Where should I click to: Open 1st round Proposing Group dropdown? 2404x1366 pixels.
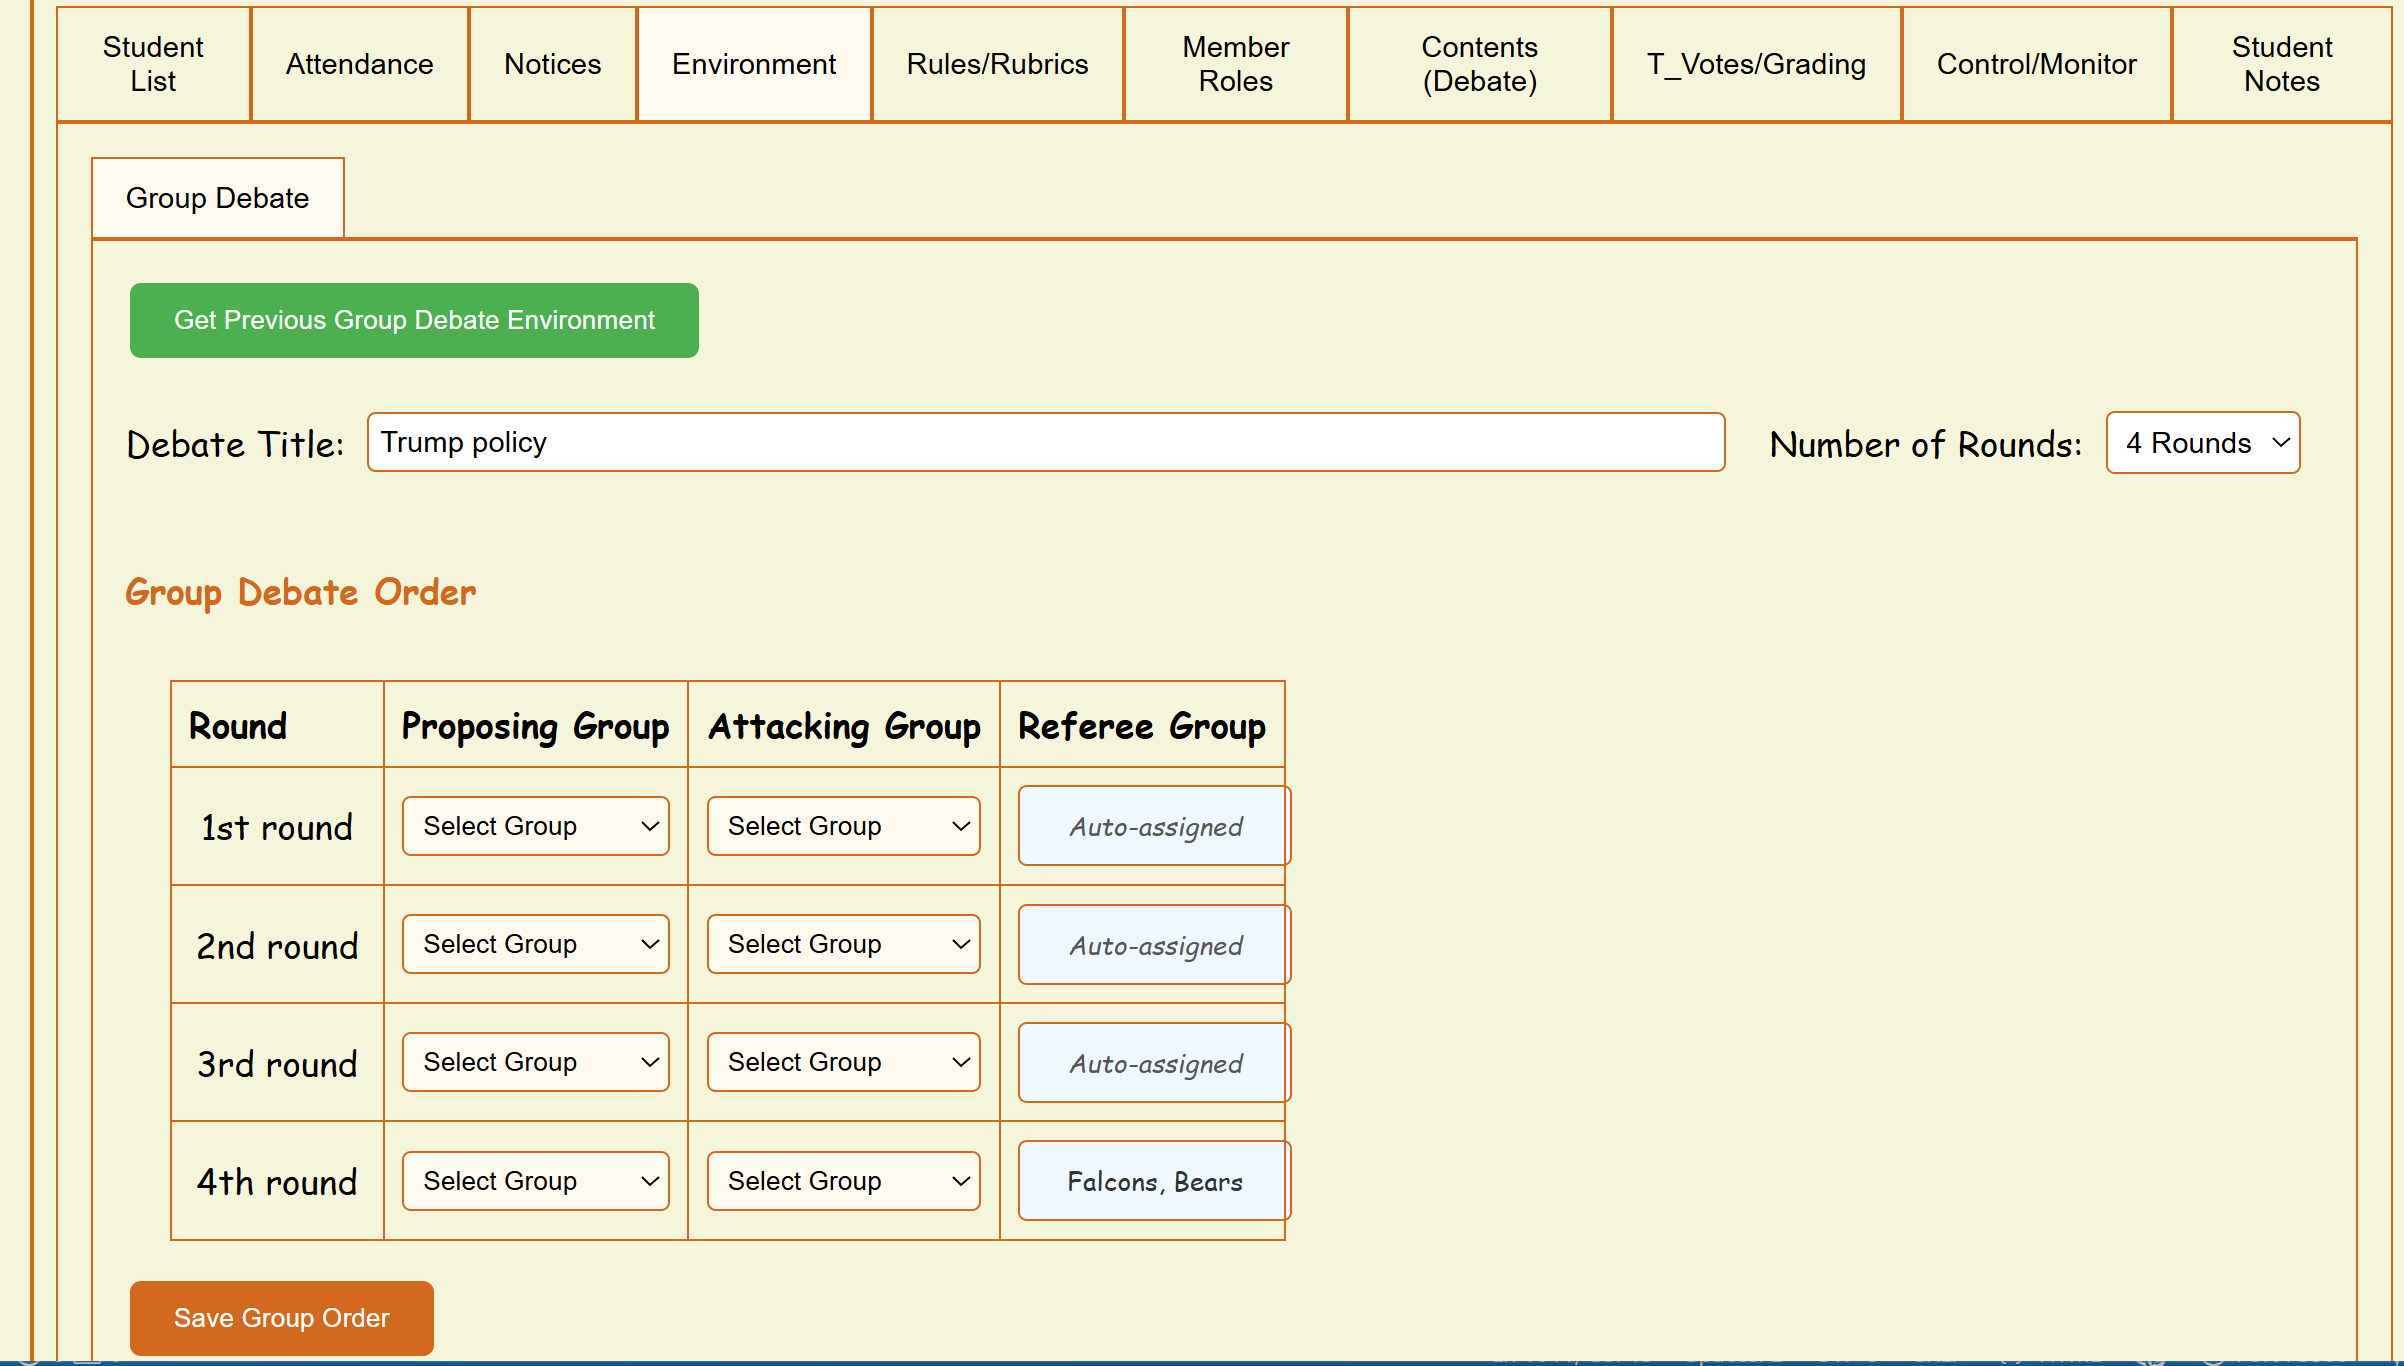coord(535,826)
